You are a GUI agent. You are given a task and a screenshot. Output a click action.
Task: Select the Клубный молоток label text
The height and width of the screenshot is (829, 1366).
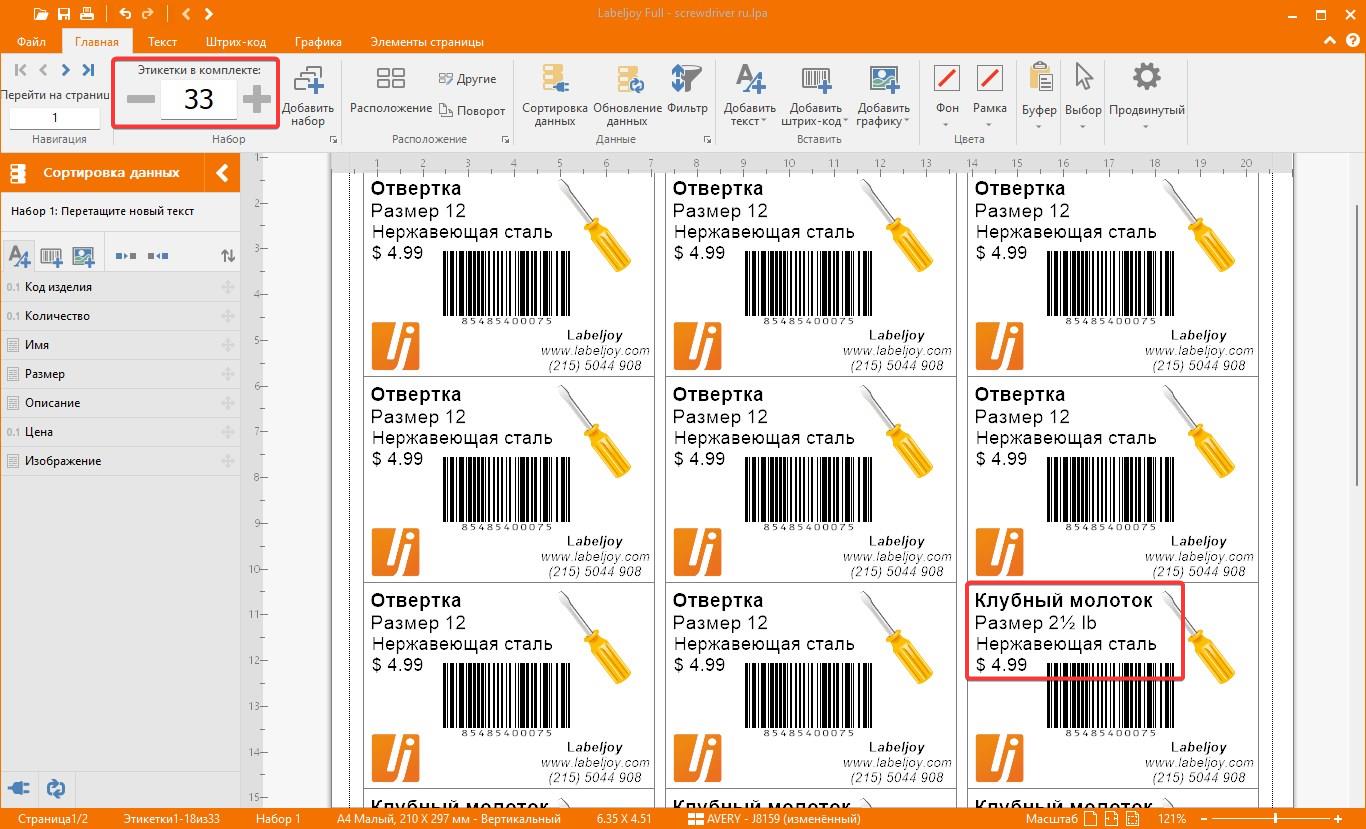tap(1063, 601)
